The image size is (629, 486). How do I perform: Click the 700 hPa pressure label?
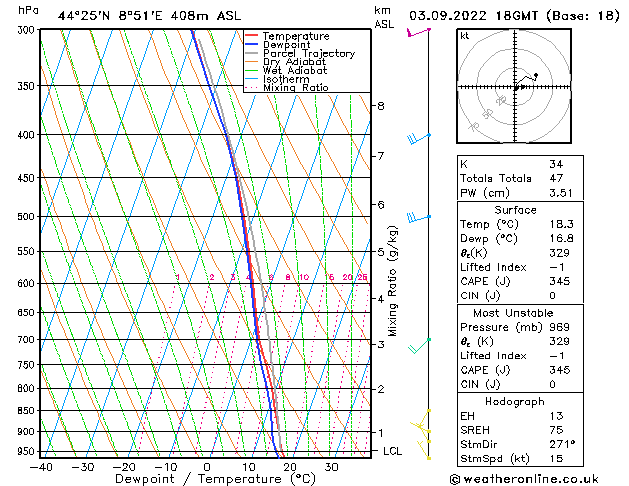coord(28,340)
